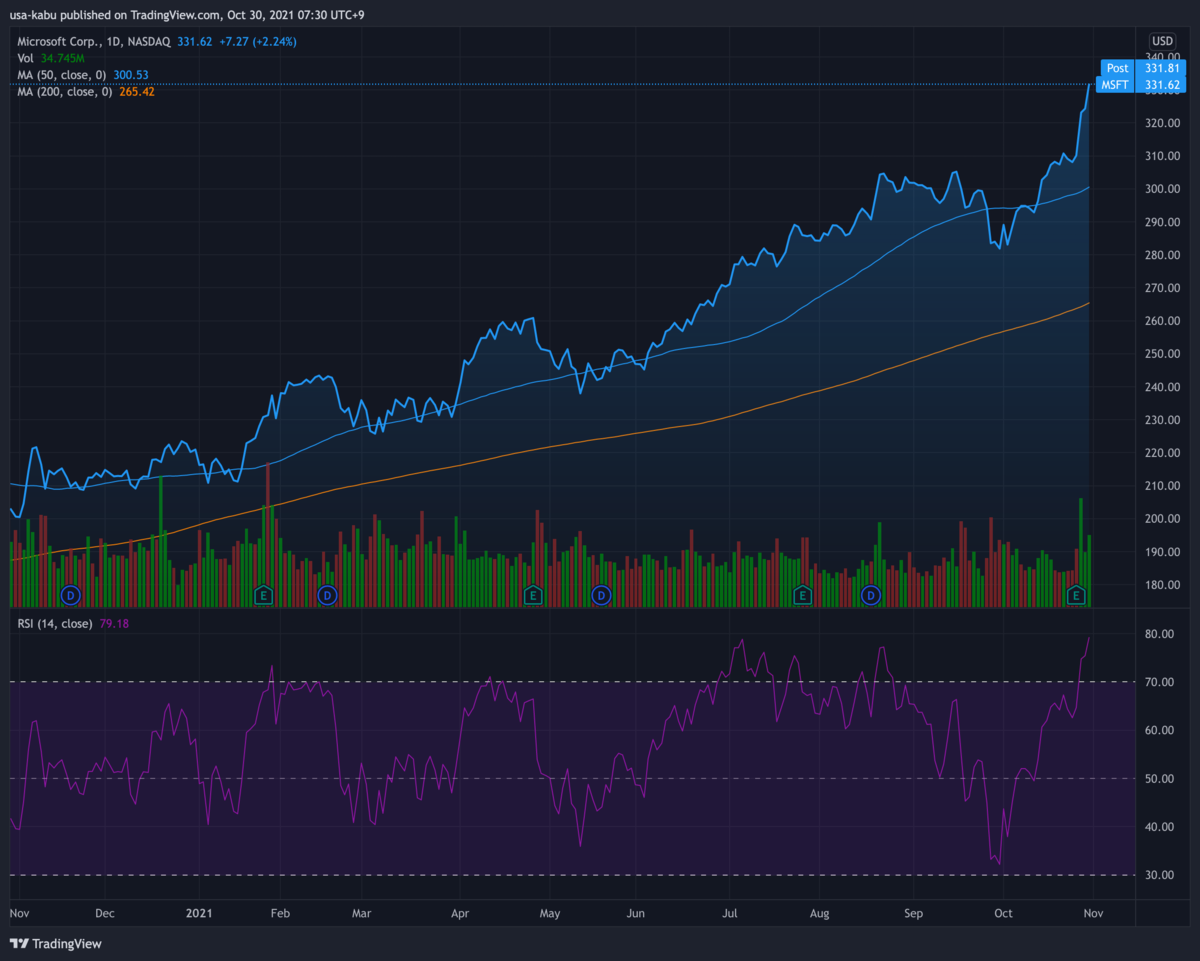The image size is (1200, 961).
Task: Select the 180.00 price axis label
Action: [x=1160, y=585]
